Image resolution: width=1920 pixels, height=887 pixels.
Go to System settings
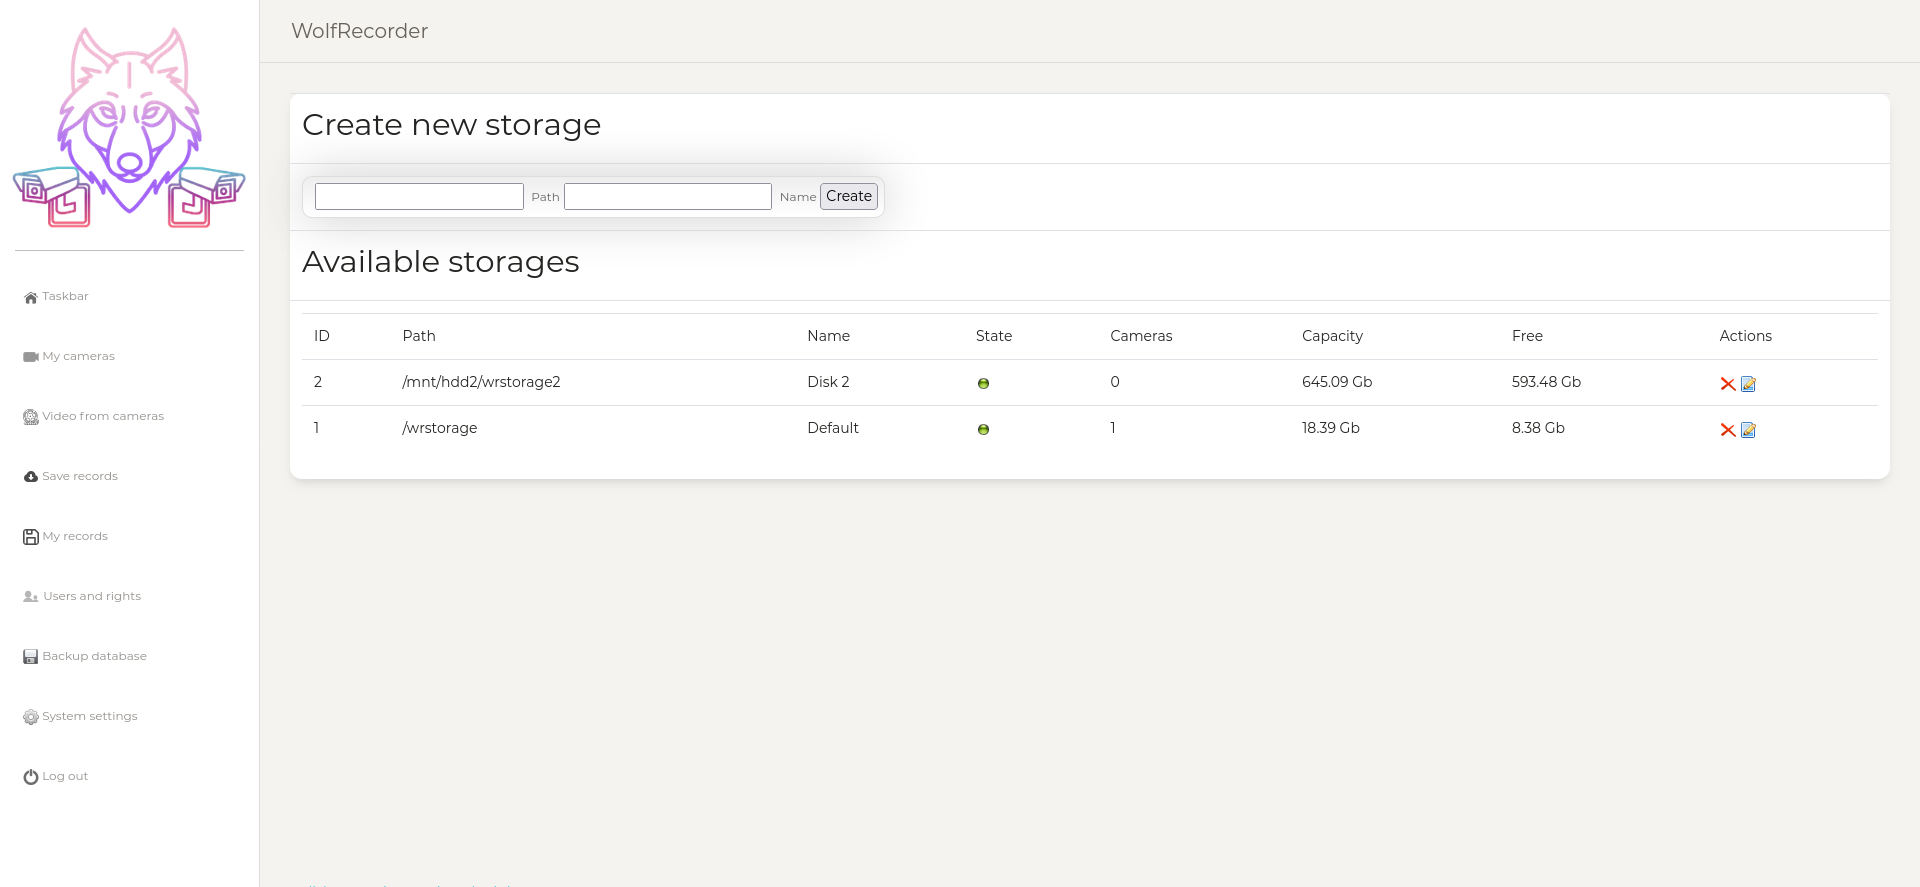coord(89,717)
